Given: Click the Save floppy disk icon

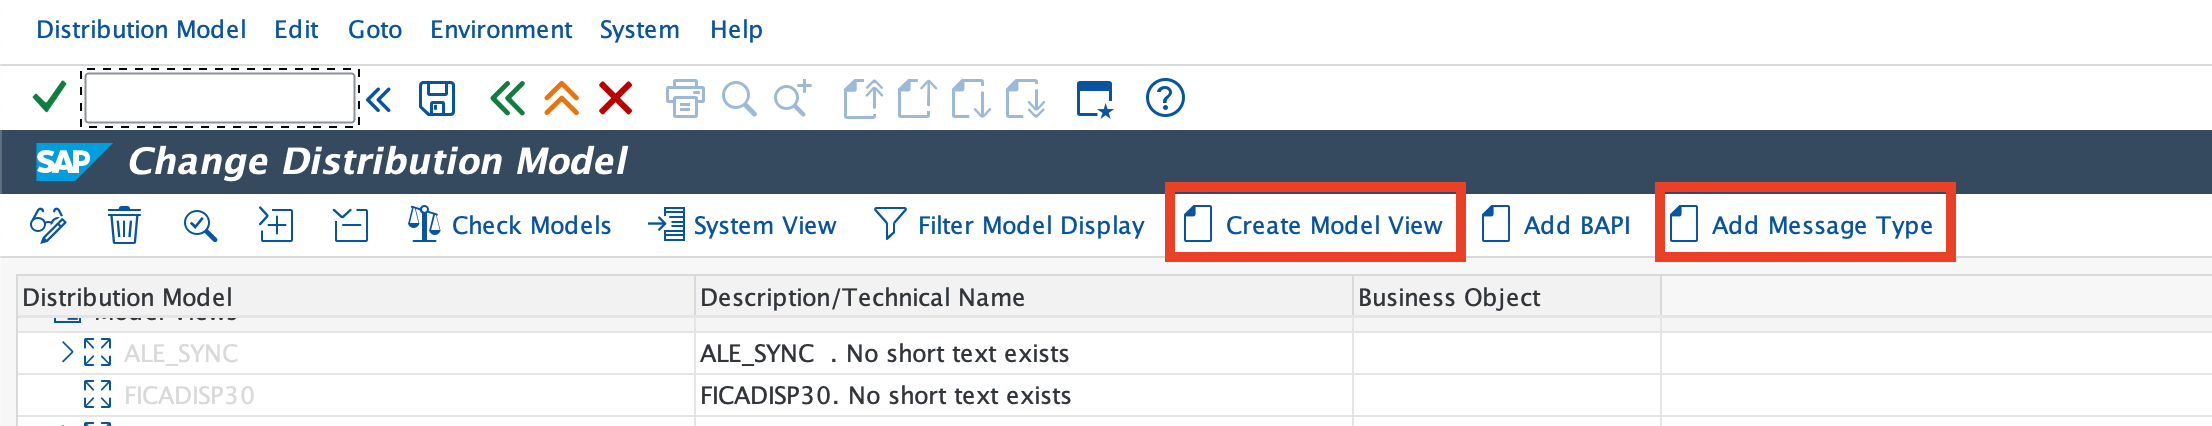Looking at the screenshot, I should click(x=437, y=99).
